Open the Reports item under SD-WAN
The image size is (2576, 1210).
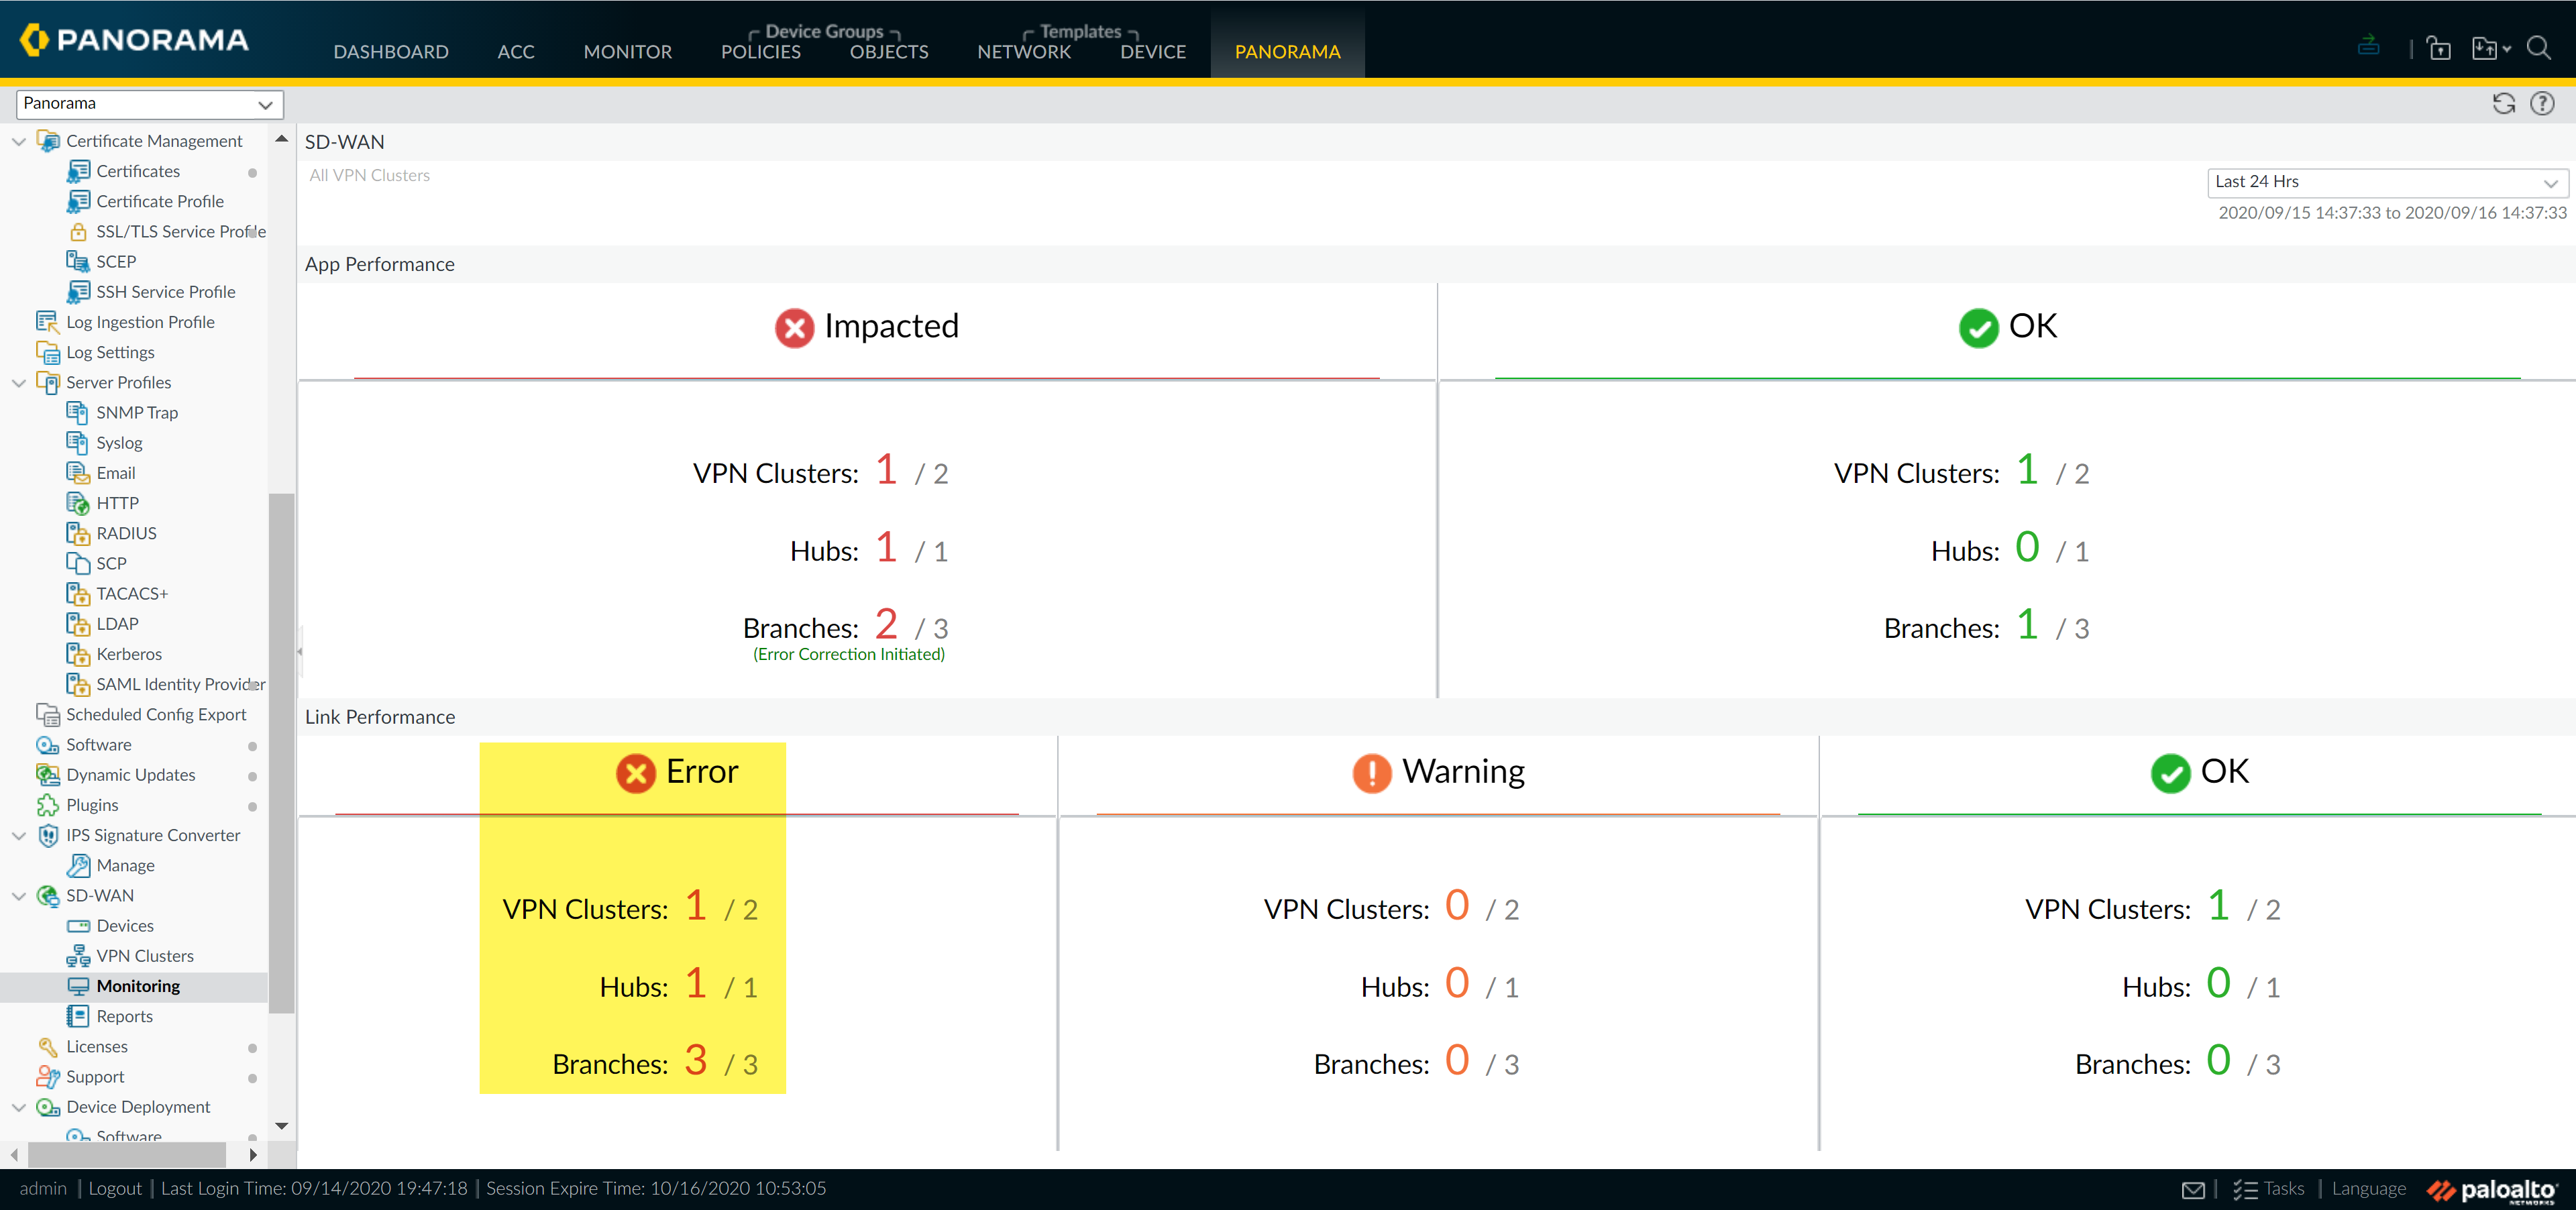click(x=124, y=1016)
